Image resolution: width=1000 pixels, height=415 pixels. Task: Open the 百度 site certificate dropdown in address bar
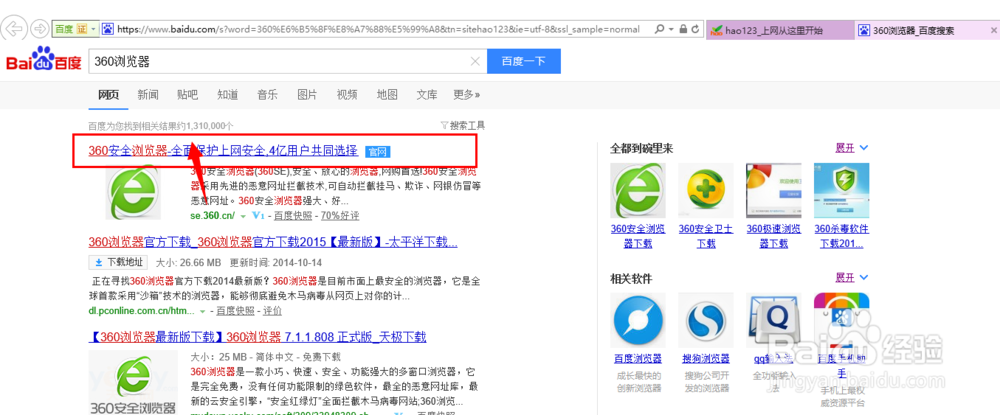[x=75, y=29]
